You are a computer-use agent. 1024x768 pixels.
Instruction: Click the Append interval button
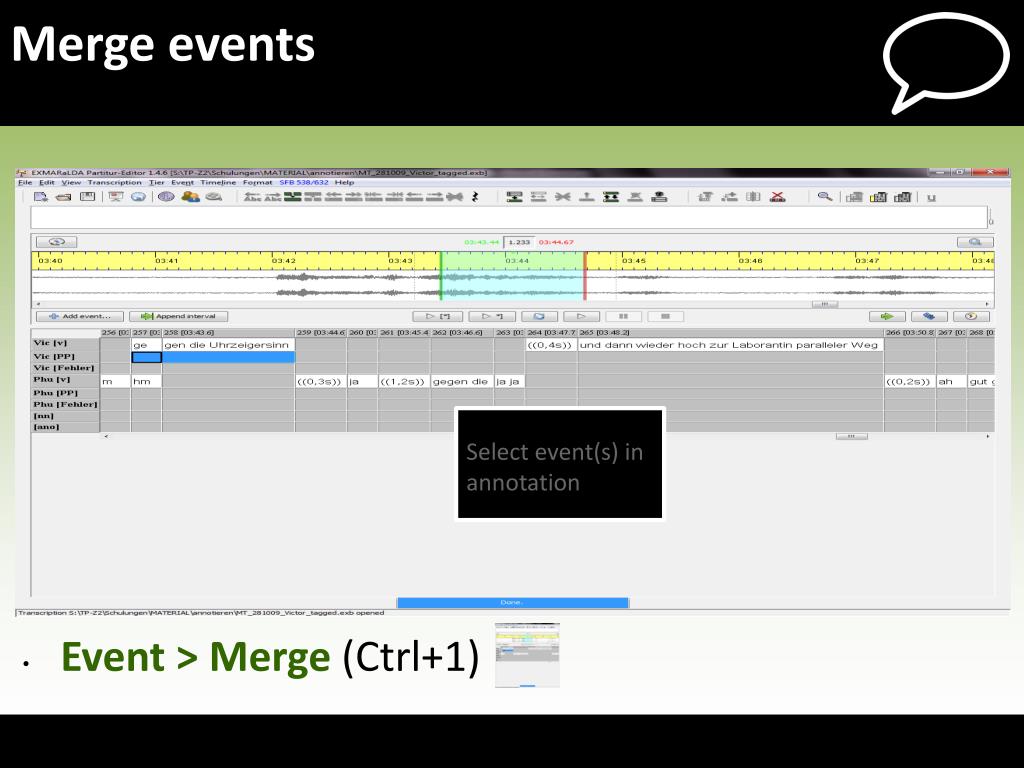click(178, 316)
